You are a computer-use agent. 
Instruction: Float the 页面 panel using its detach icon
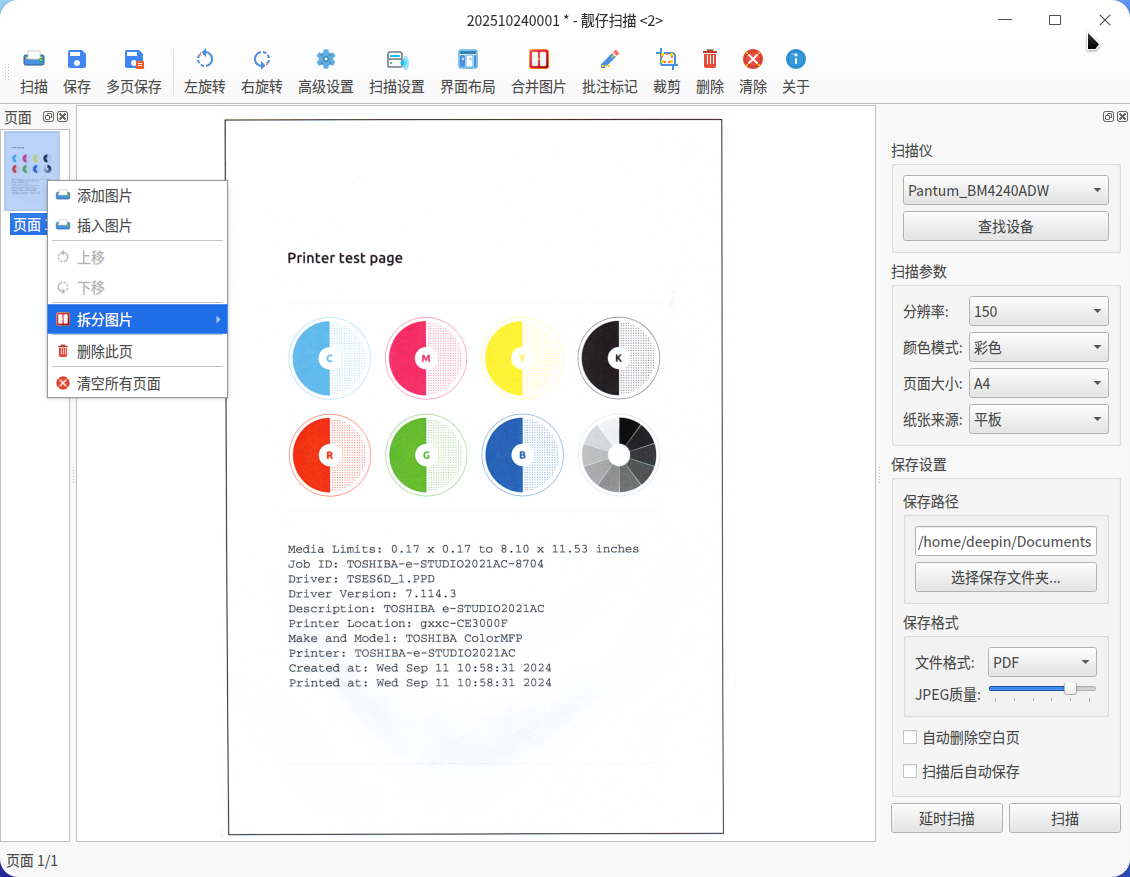[48, 117]
